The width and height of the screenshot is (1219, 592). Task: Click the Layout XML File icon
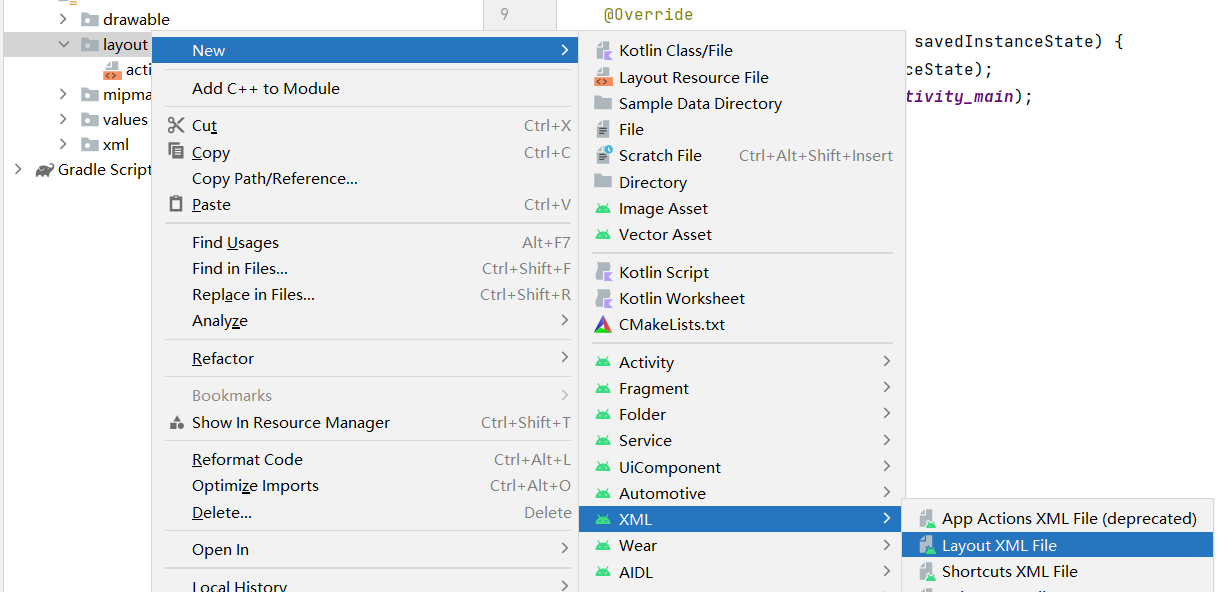(926, 545)
